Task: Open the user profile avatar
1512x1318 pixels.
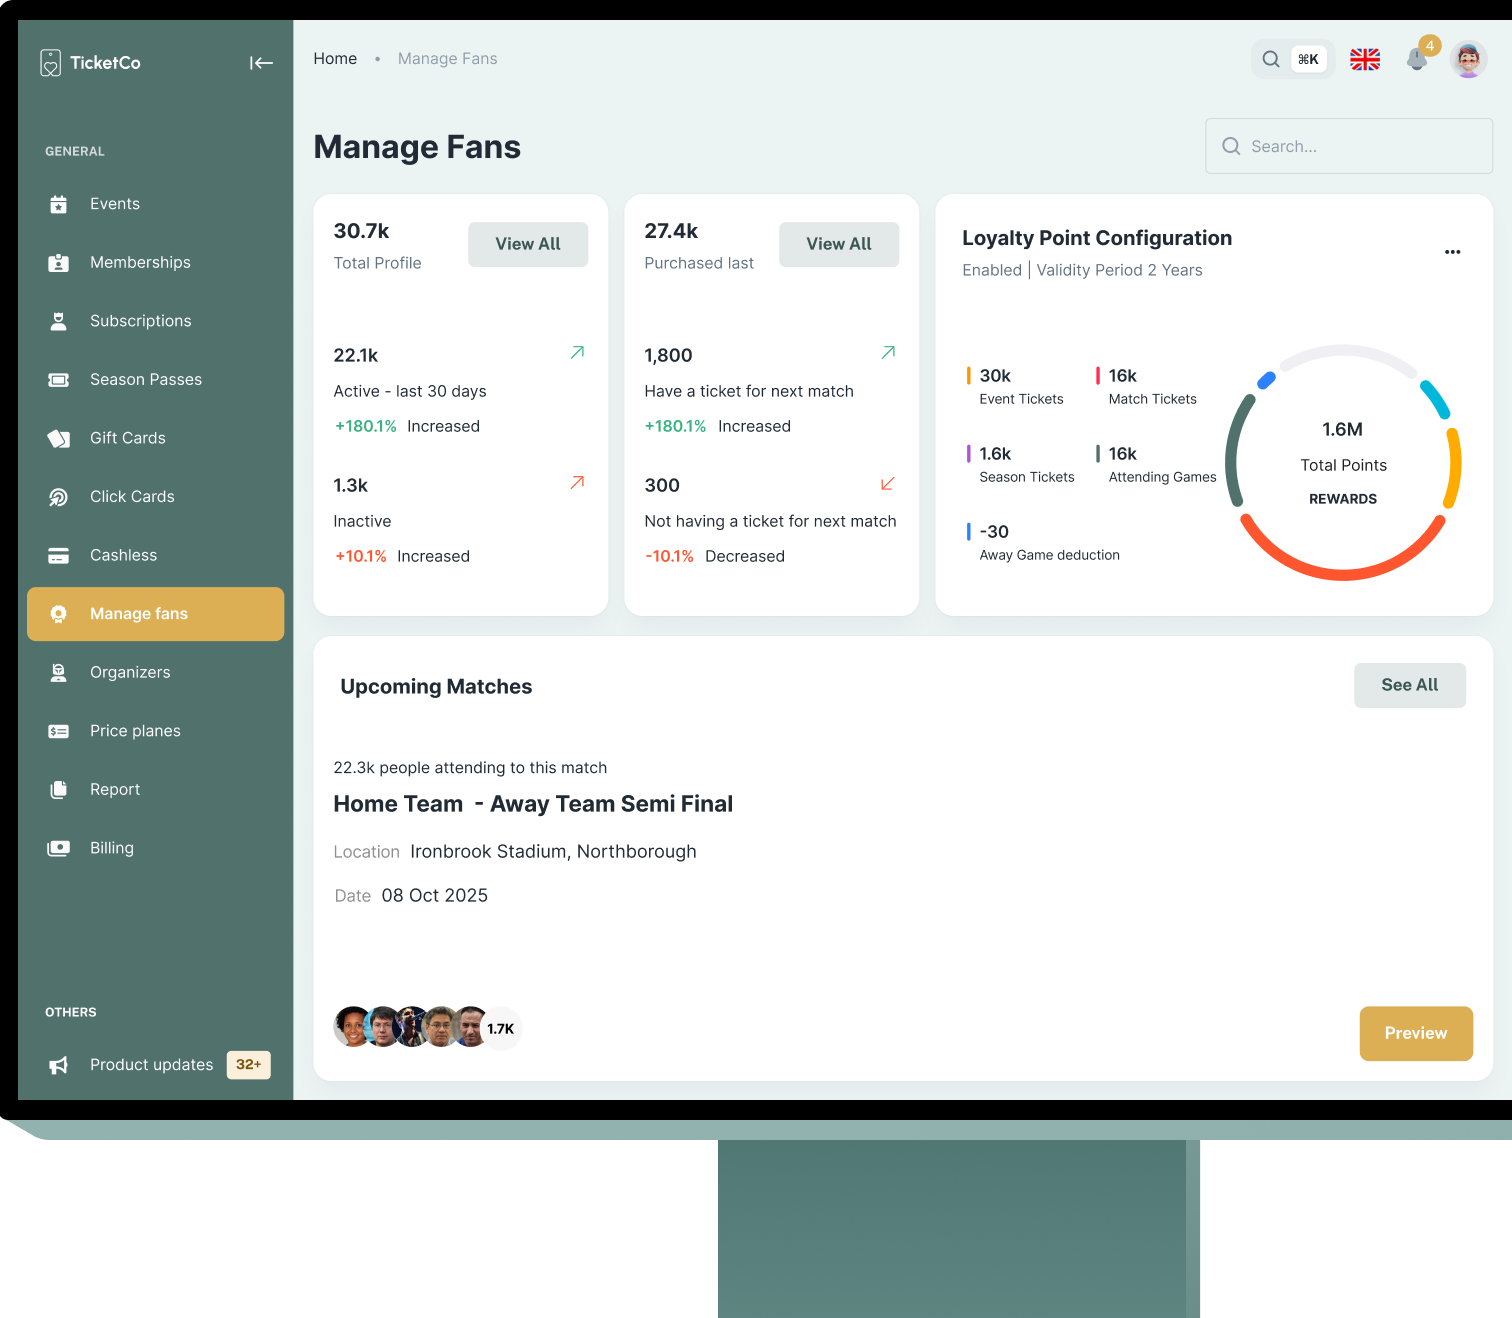Action: pos(1468,60)
